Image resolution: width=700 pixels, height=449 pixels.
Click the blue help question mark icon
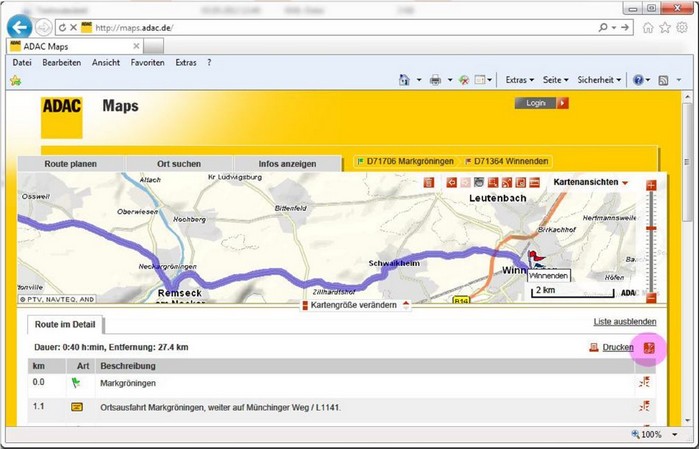(x=638, y=80)
